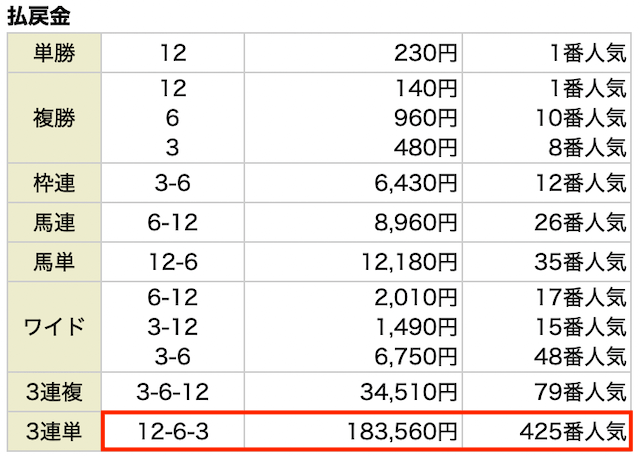Select the 枠連 row label

(x=54, y=183)
